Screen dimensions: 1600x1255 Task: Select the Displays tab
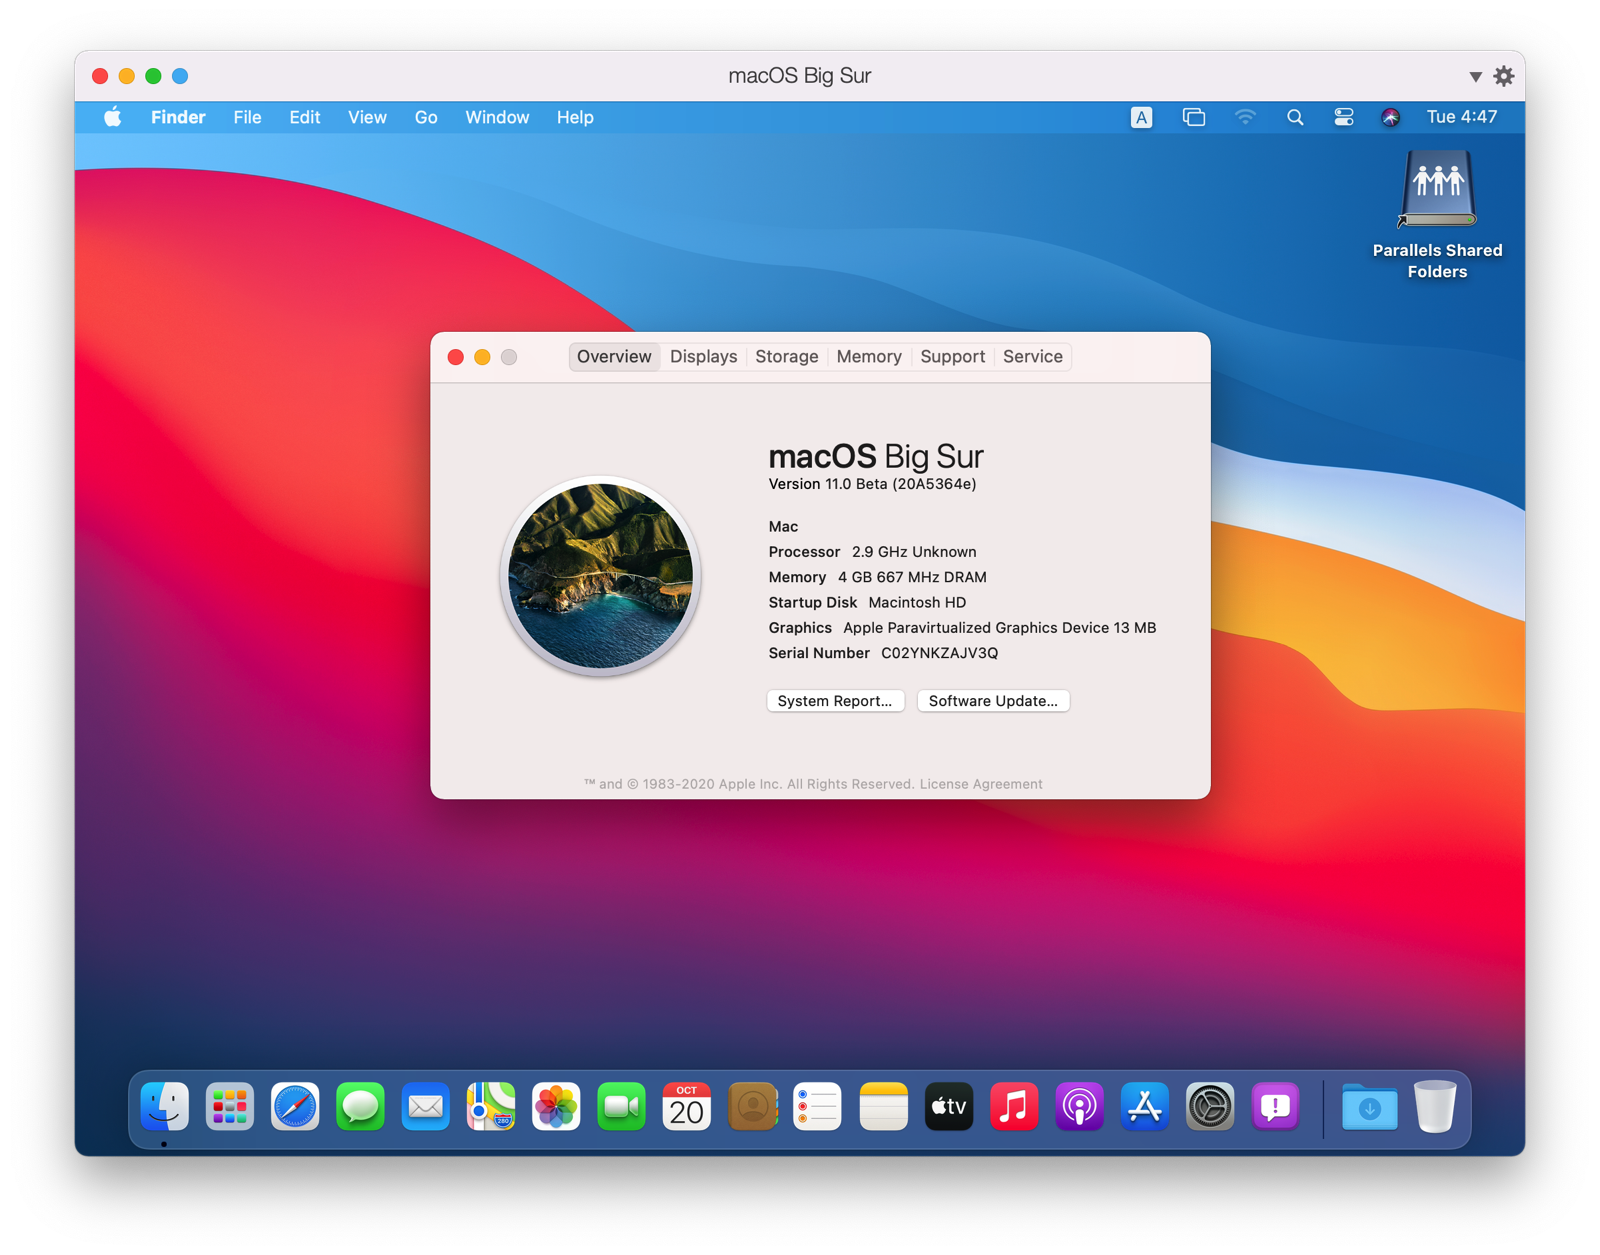click(x=703, y=356)
